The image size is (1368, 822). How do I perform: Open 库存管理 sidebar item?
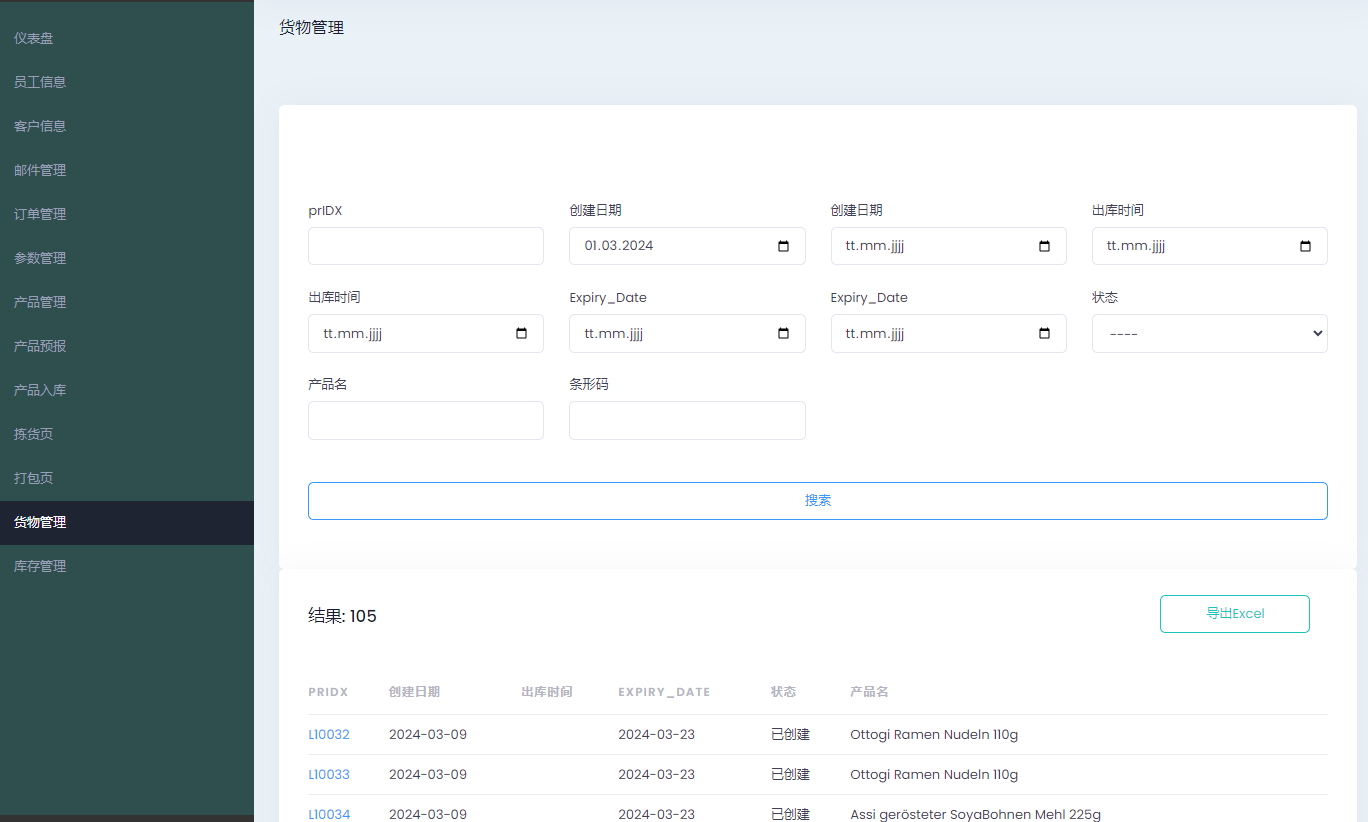pyautogui.click(x=127, y=566)
